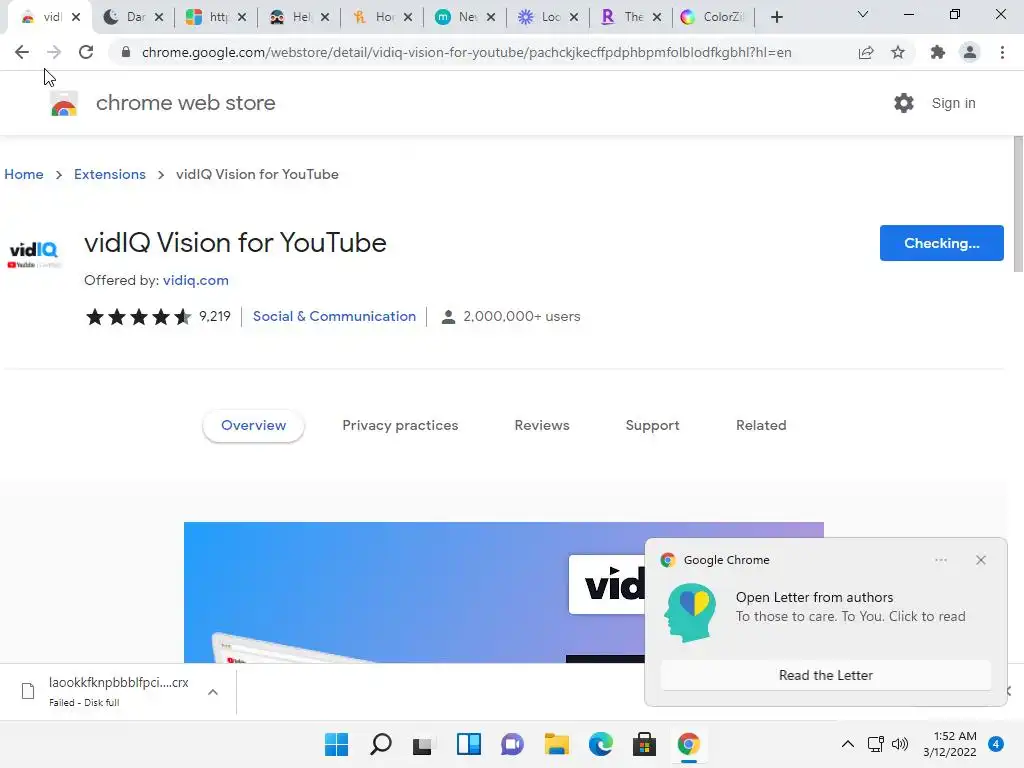The image size is (1024, 768).
Task: Click the failed laookkfknpbbblfpci crx download
Action: point(118,692)
